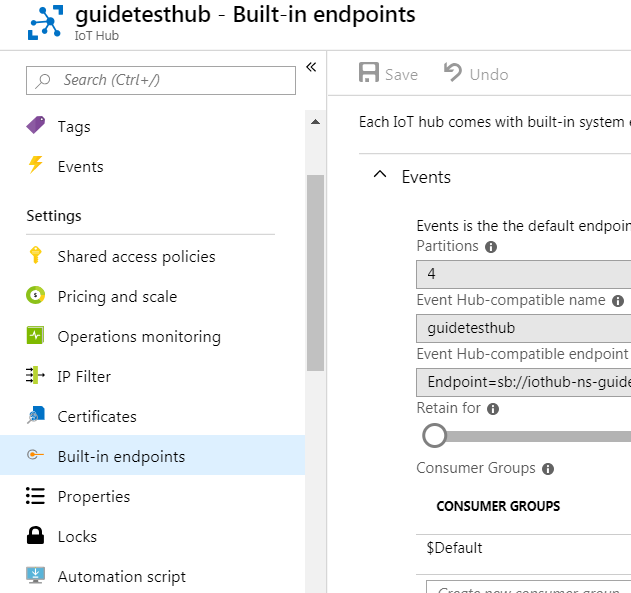This screenshot has width=631, height=593.
Task: Click the sidebar Search field
Action: pyautogui.click(x=160, y=80)
